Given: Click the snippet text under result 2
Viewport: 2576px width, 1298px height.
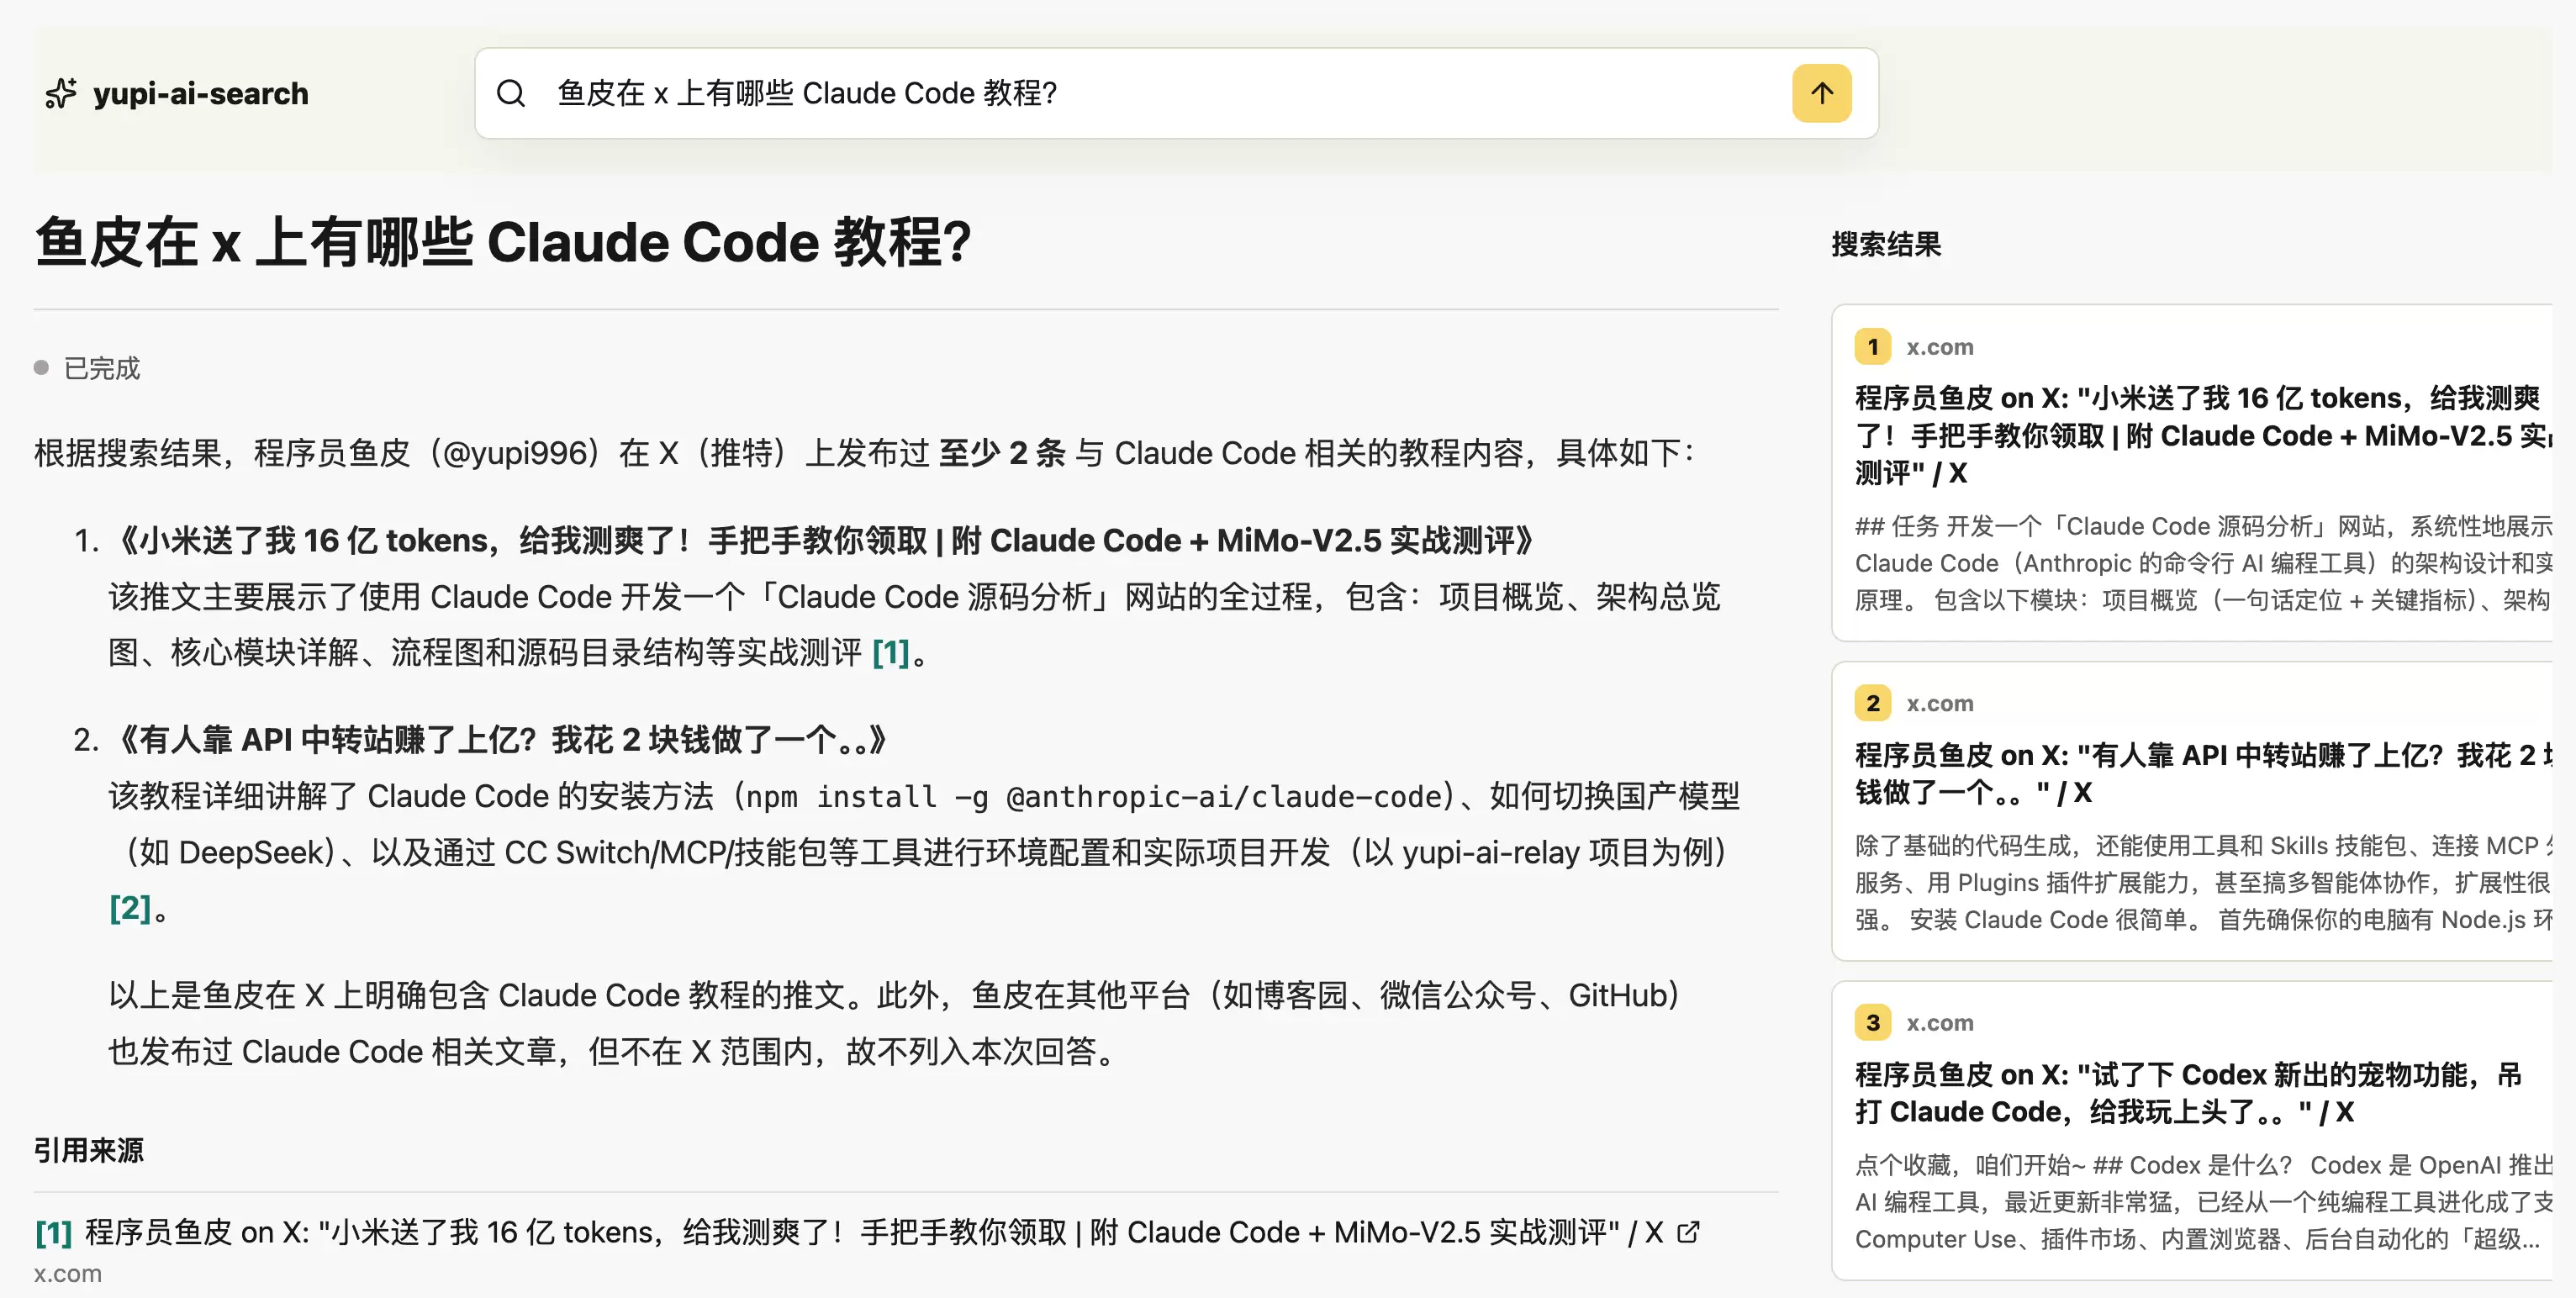Looking at the screenshot, I should [2204, 883].
